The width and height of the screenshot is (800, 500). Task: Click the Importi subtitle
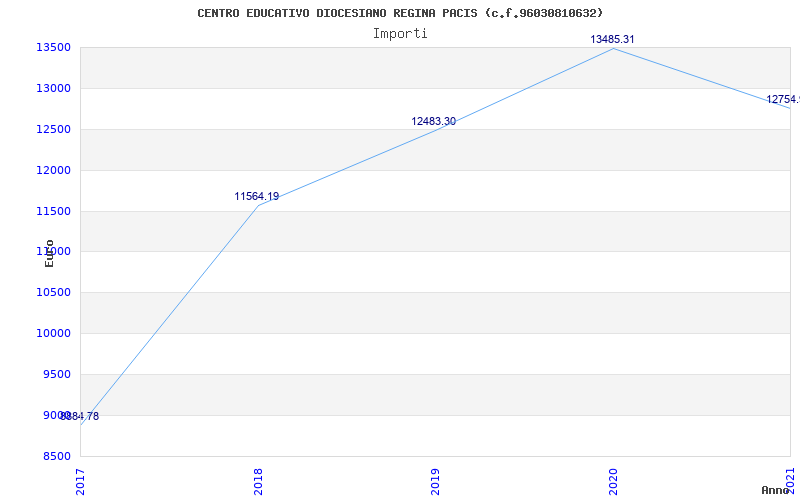(x=400, y=33)
